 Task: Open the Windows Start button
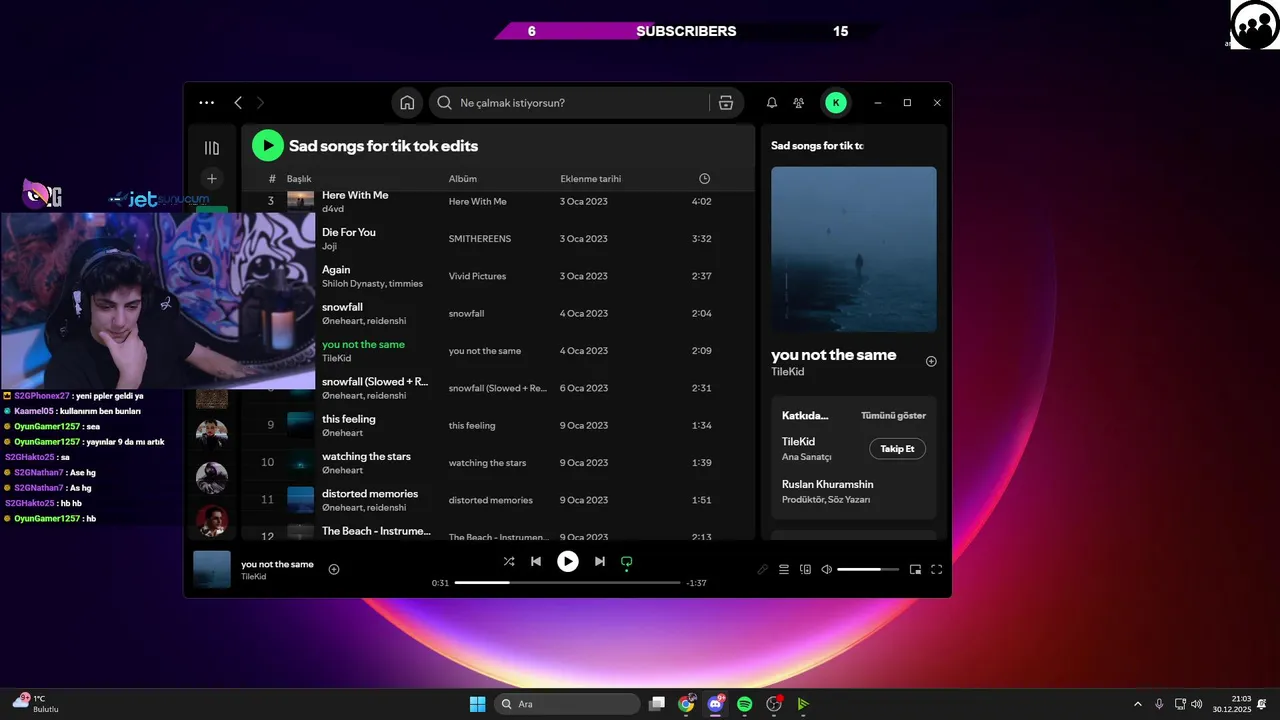[478, 704]
